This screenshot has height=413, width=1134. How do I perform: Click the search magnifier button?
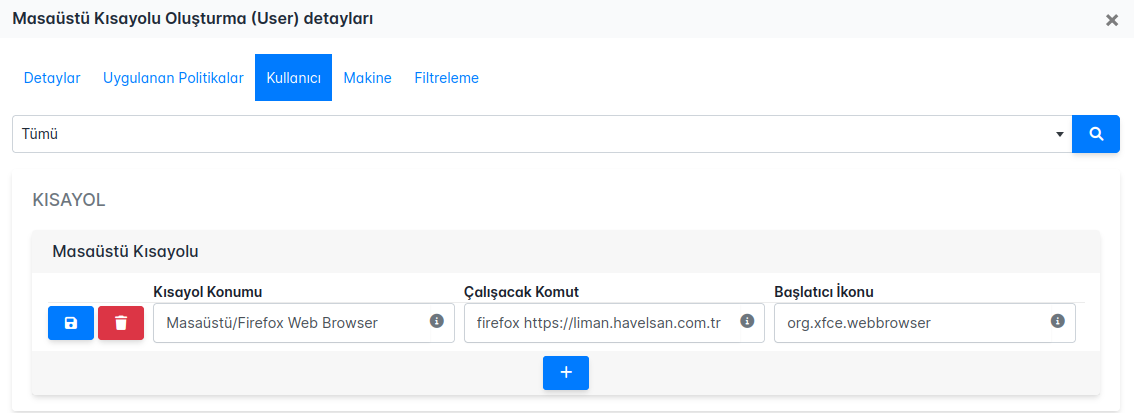pyautogui.click(x=1095, y=134)
